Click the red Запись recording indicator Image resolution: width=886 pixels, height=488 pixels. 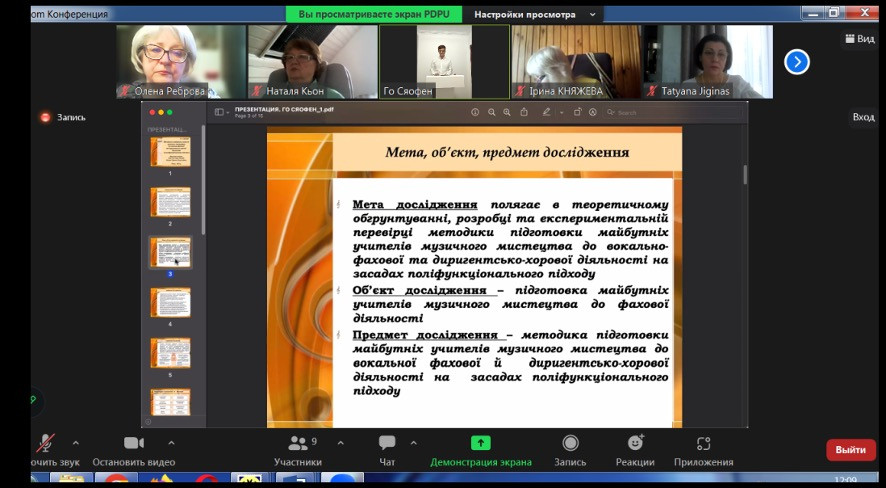62,117
